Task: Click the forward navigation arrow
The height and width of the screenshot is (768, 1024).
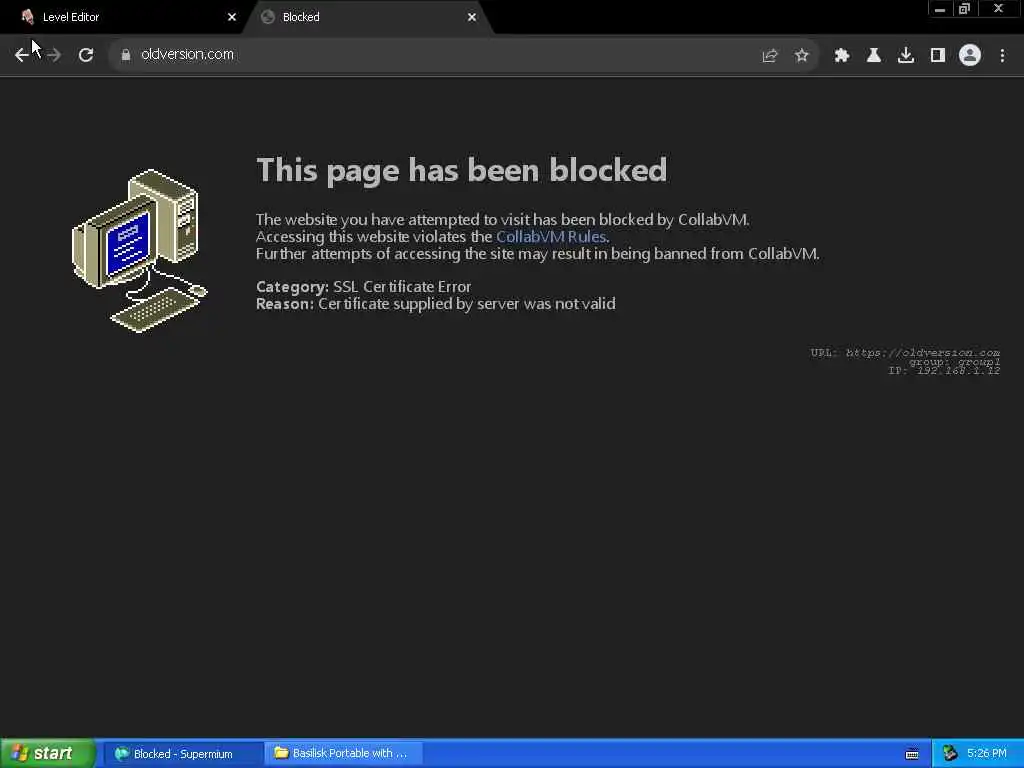Action: coord(54,55)
